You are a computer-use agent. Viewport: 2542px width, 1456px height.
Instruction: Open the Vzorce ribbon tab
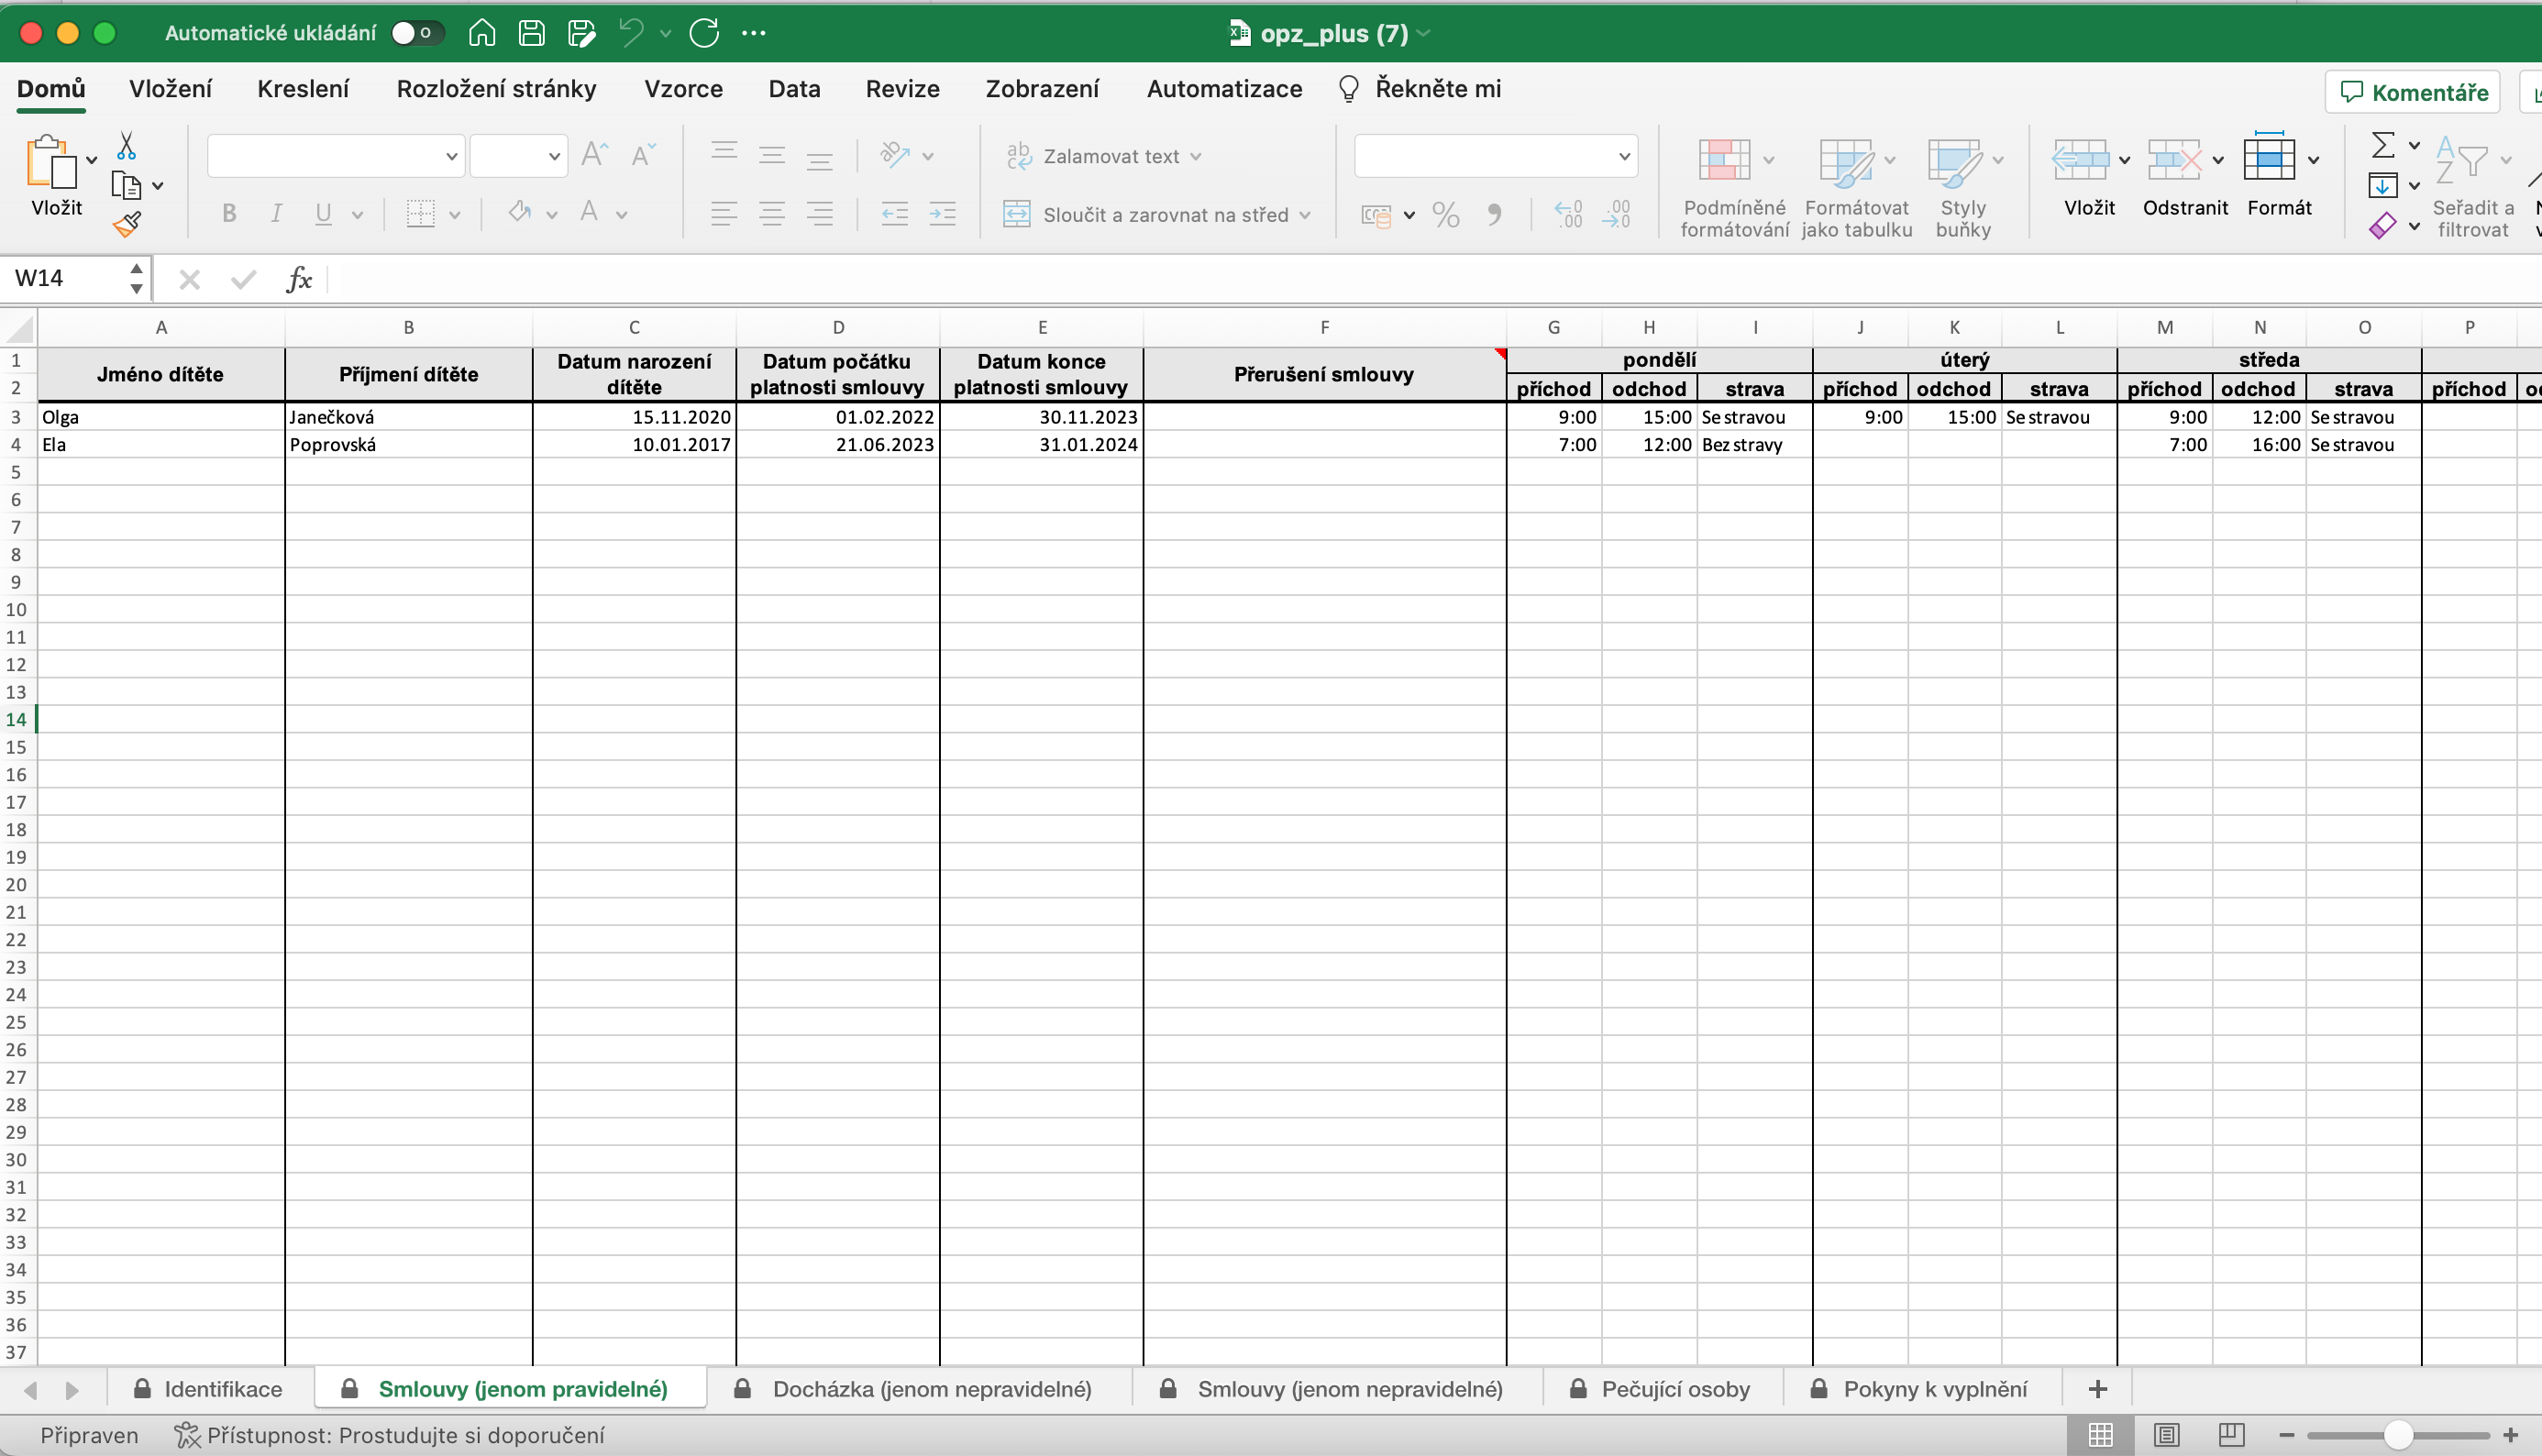683,89
